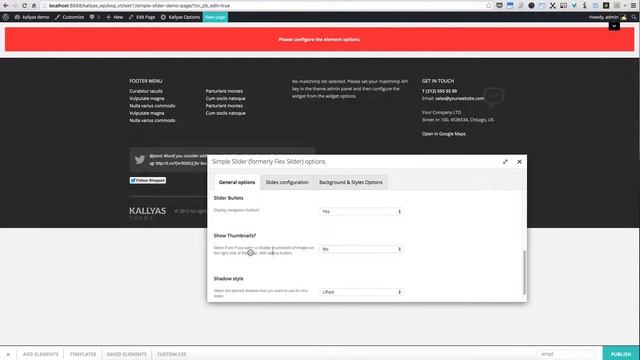Reload the page with refresh icon

[24, 5]
